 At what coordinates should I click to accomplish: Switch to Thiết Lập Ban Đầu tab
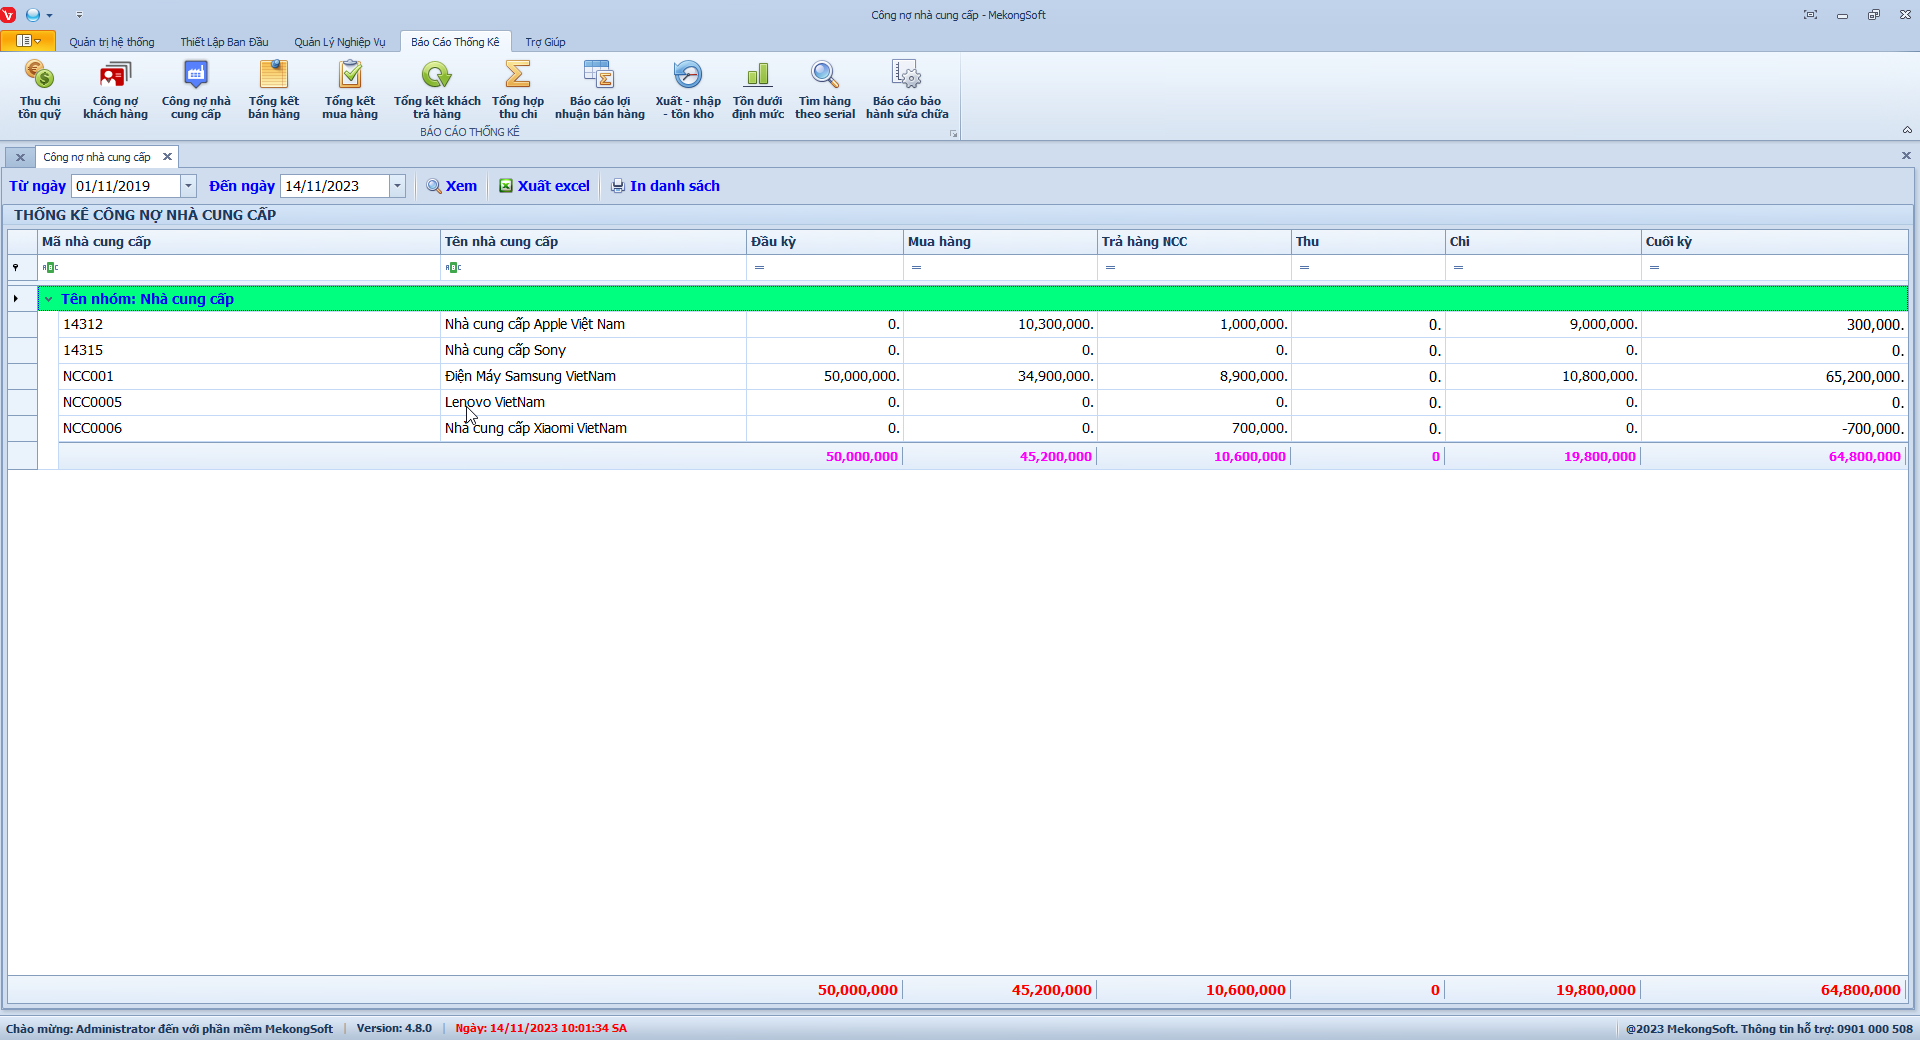(224, 42)
